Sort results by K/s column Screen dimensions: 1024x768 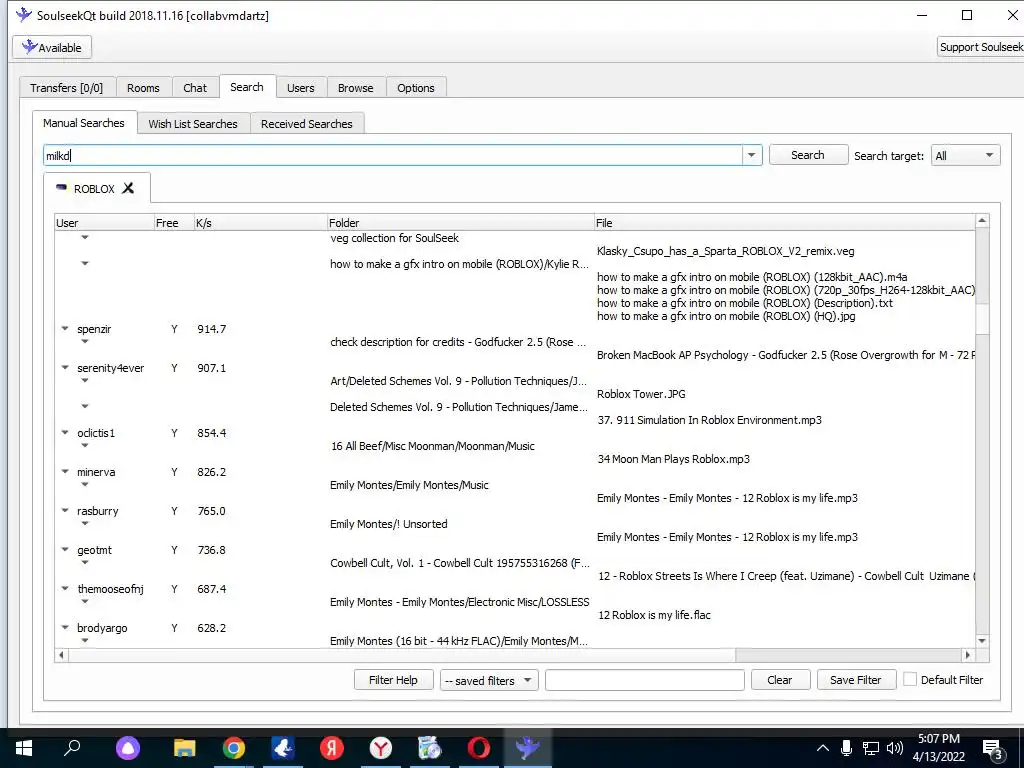click(x=260, y=223)
